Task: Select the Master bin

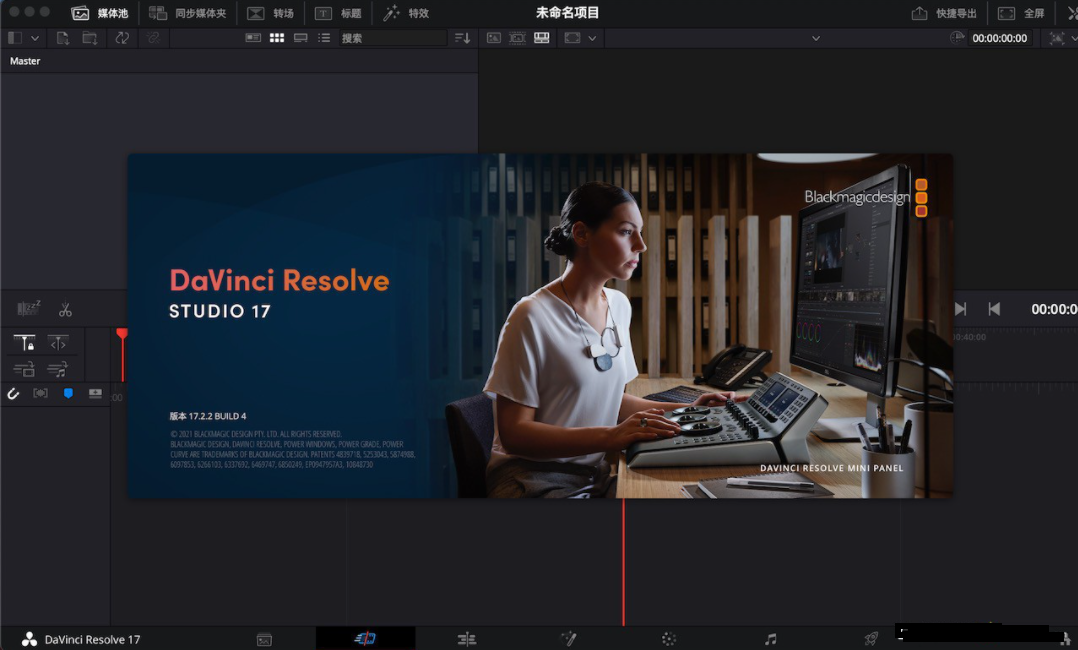Action: 25,61
